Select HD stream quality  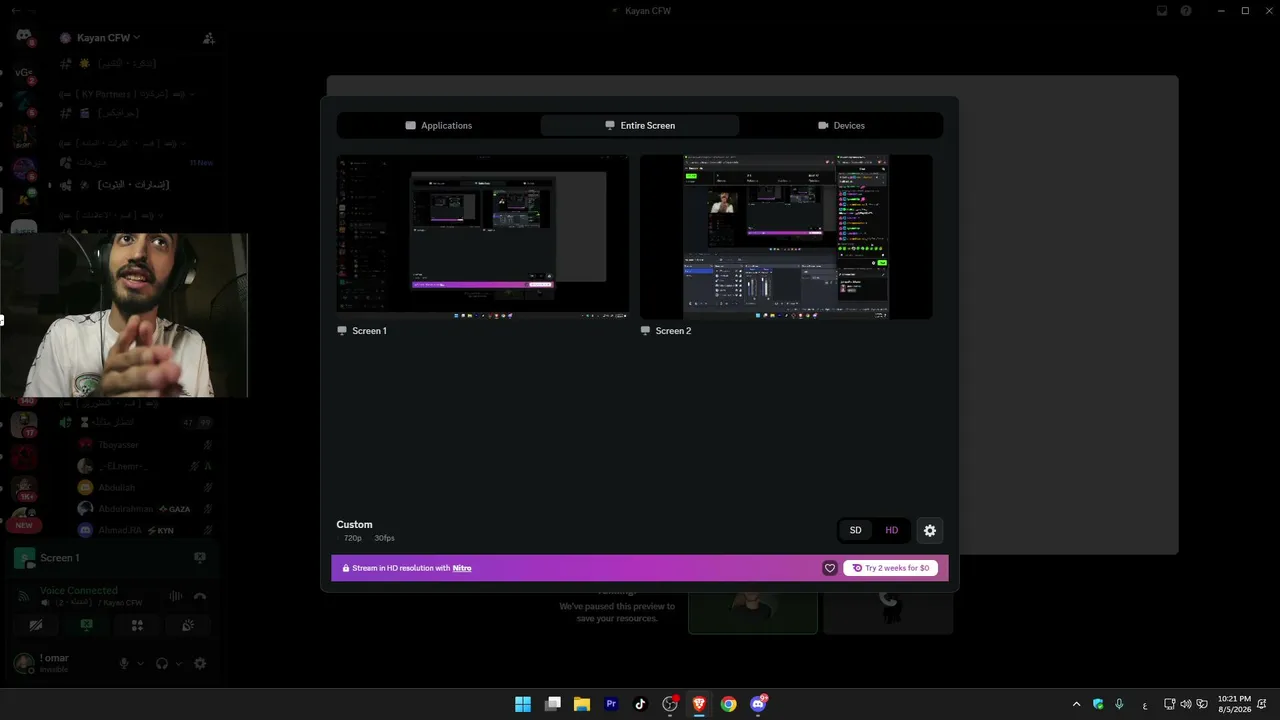(x=892, y=530)
